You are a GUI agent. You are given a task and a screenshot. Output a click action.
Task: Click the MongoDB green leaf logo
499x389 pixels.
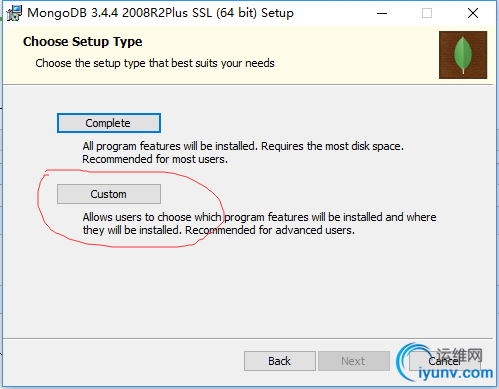(463, 55)
